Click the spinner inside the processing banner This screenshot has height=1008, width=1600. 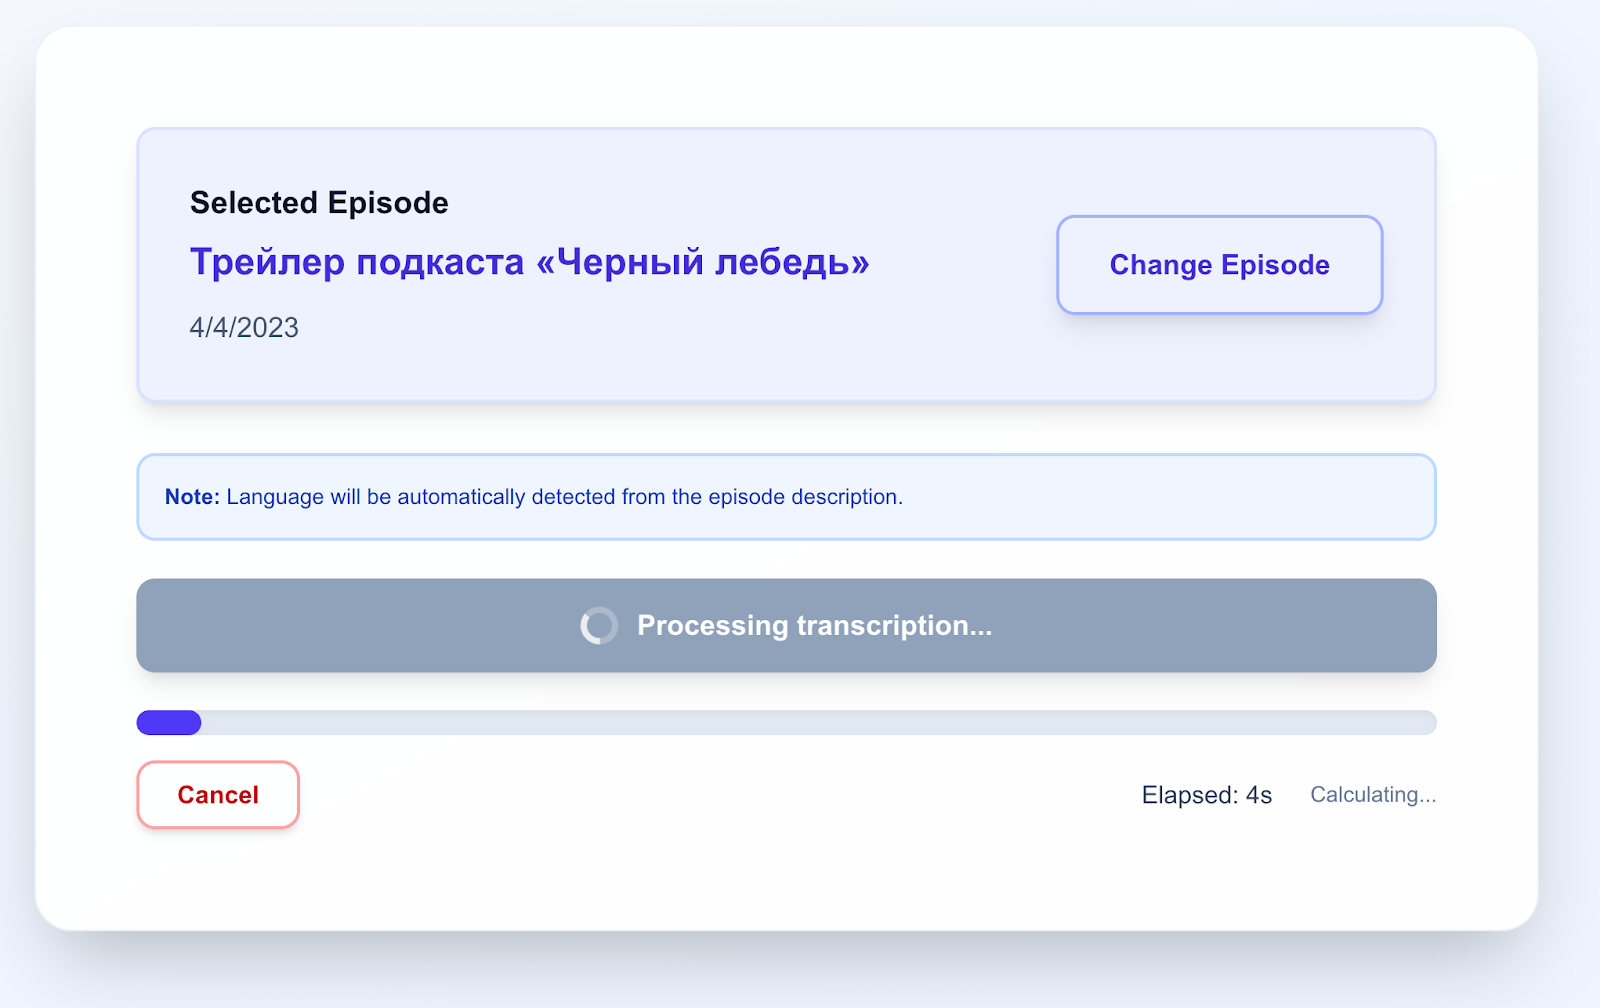point(599,625)
